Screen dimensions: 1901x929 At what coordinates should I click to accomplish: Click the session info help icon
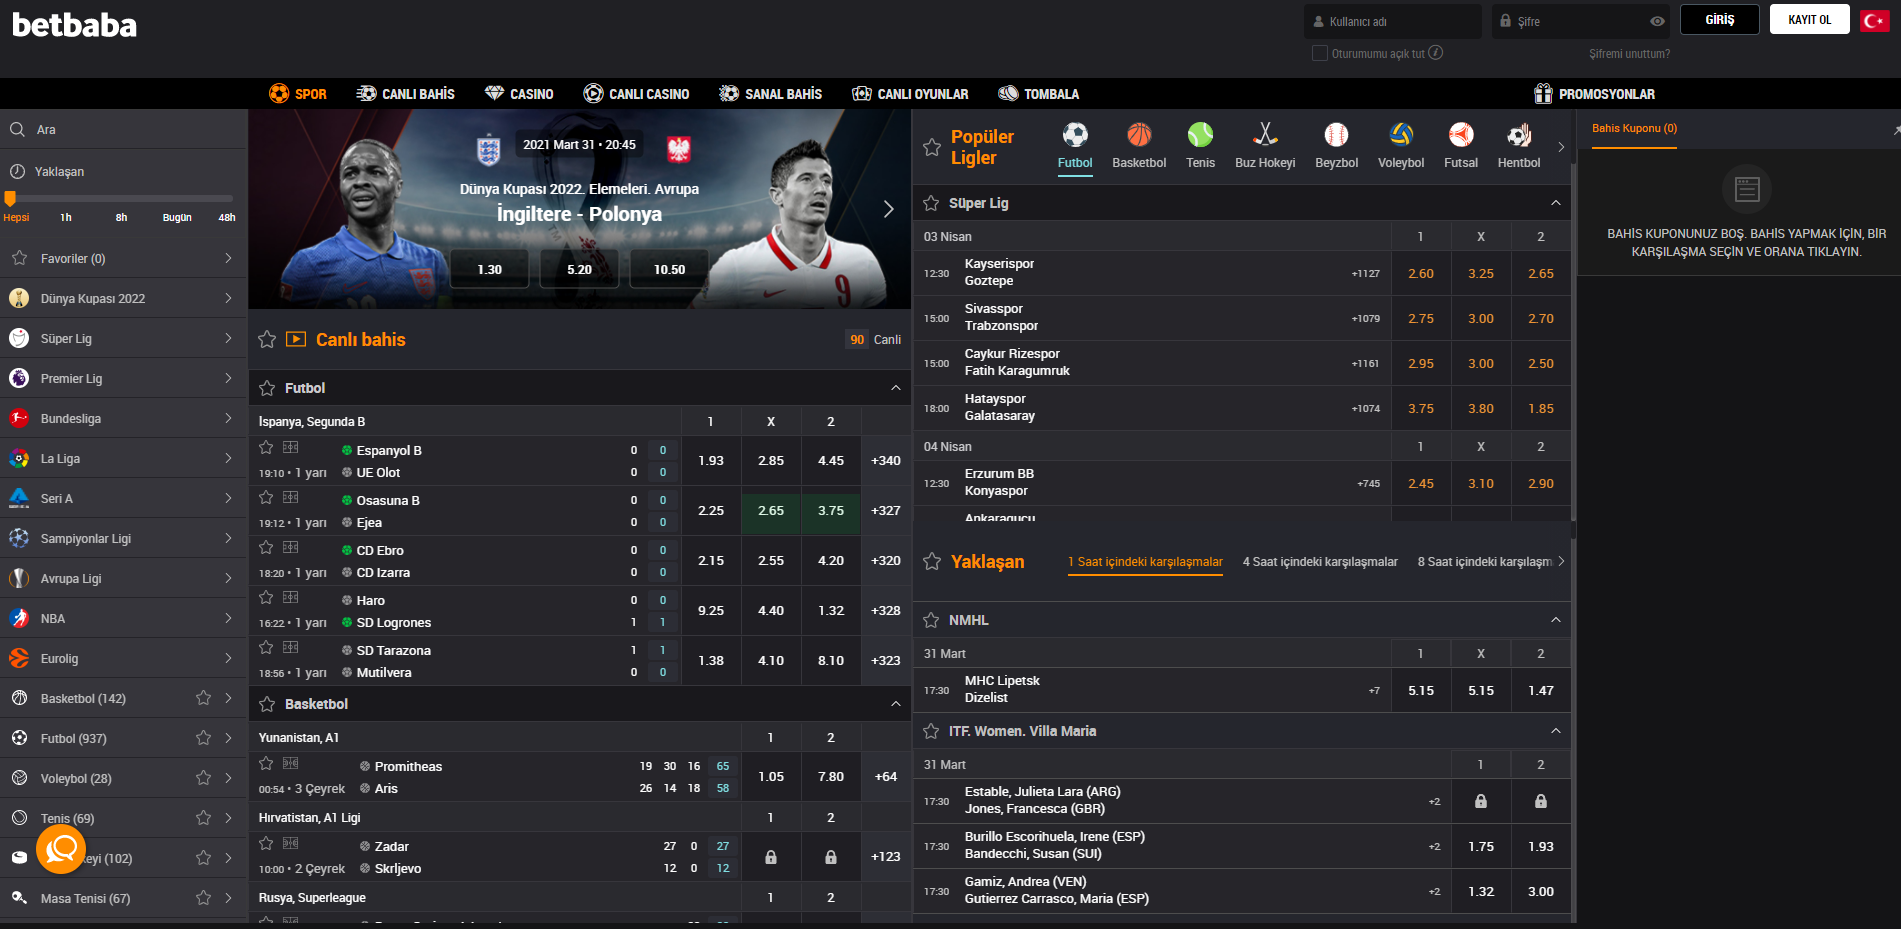tap(1436, 53)
